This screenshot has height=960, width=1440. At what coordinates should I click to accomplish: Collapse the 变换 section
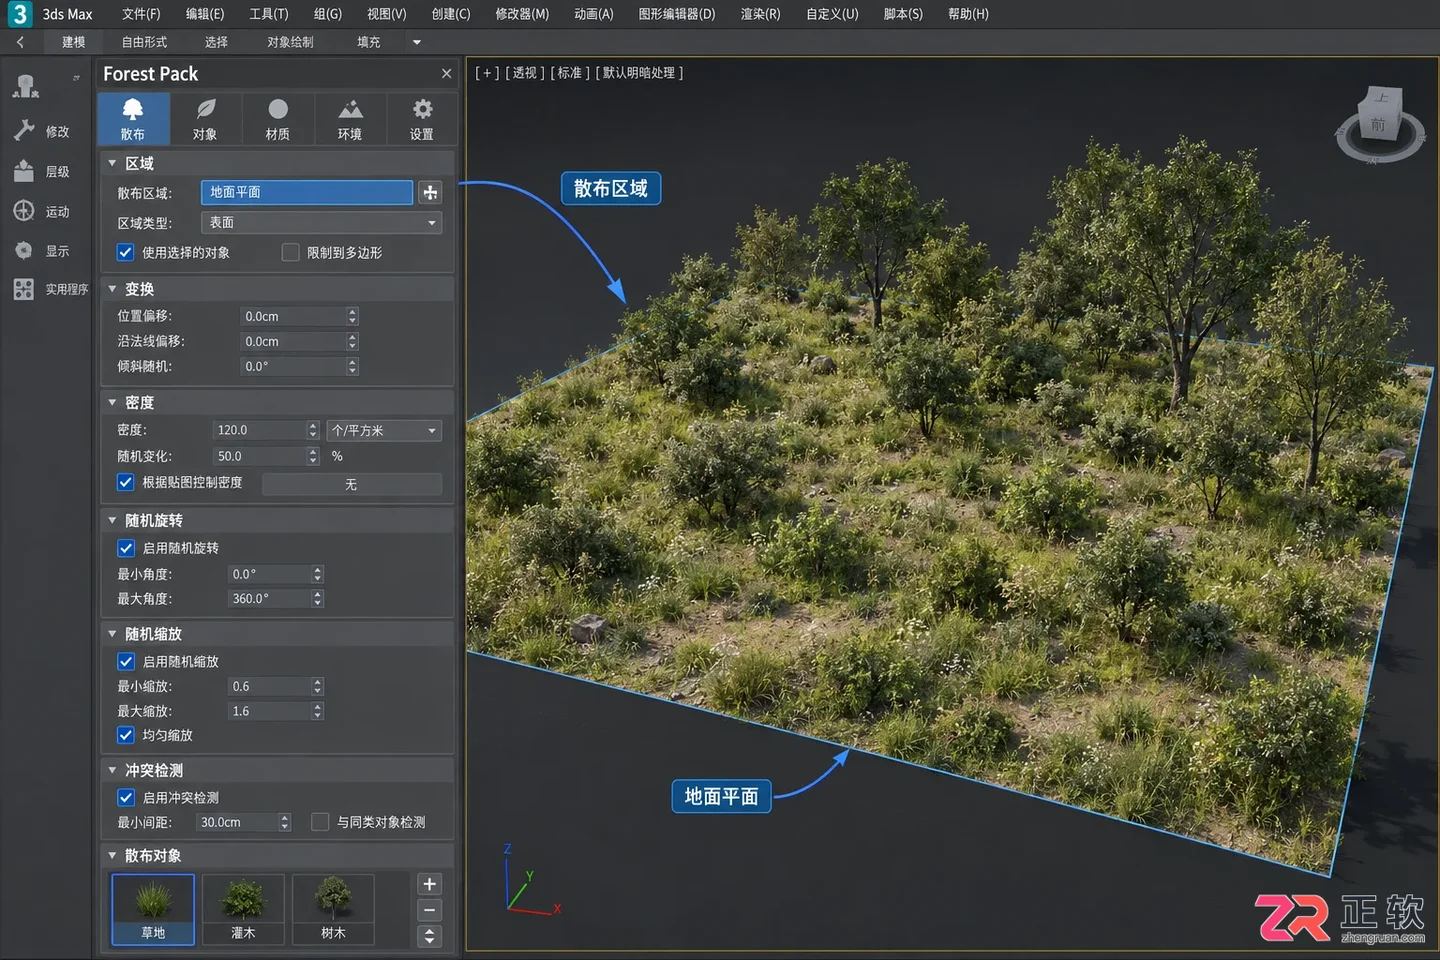(112, 289)
